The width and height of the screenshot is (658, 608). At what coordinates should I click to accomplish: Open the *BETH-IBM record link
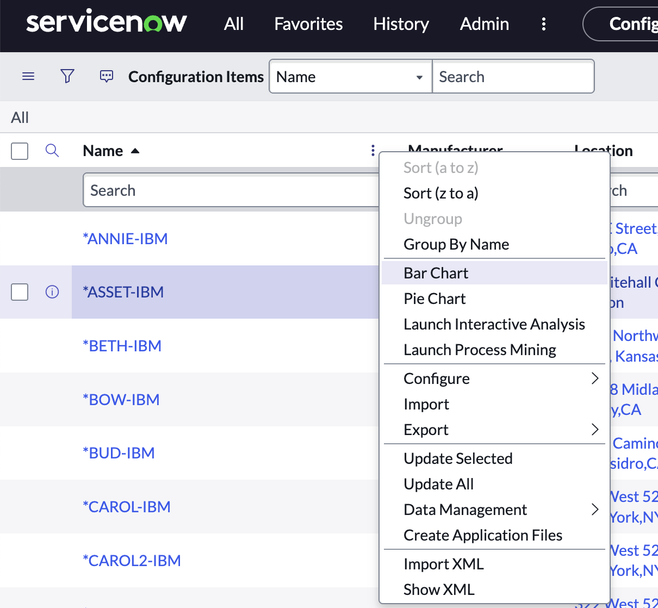click(x=122, y=345)
